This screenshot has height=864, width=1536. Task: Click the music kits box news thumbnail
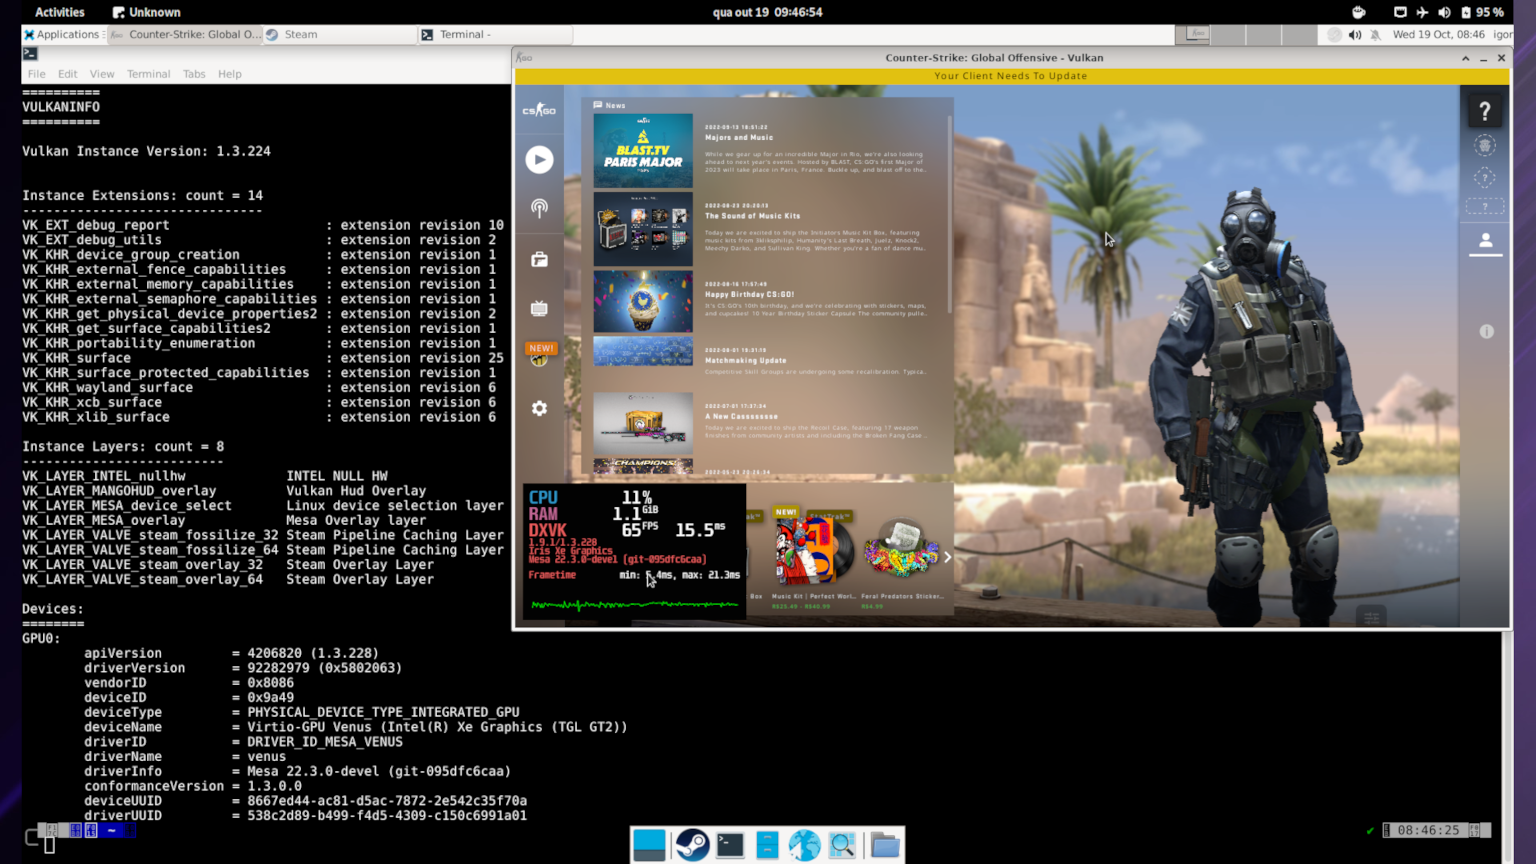643,229
